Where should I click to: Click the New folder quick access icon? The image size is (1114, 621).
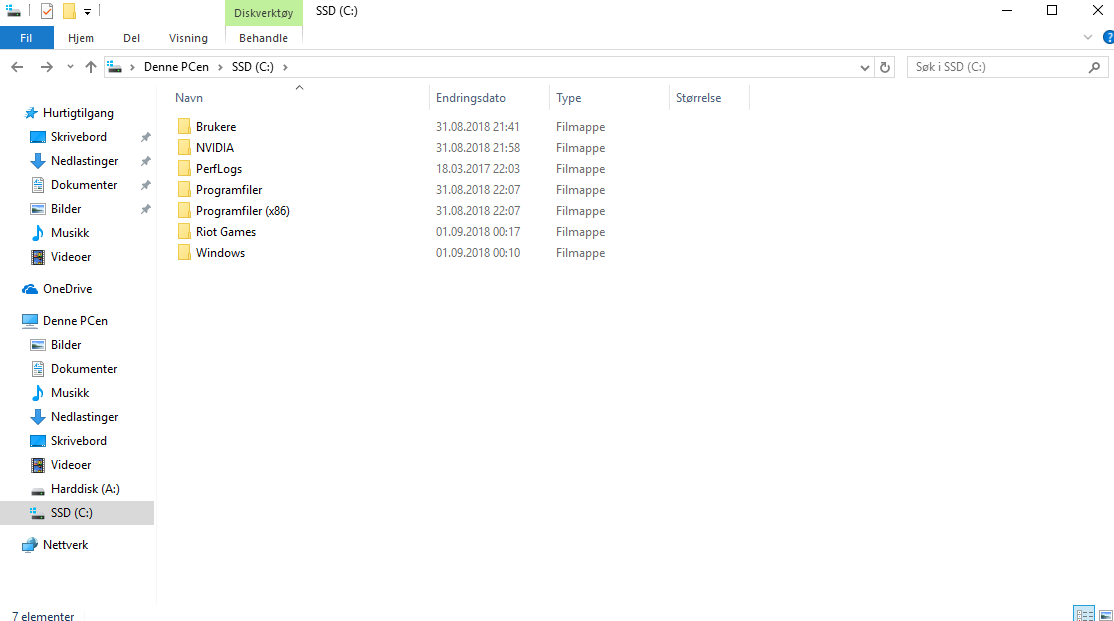point(69,11)
